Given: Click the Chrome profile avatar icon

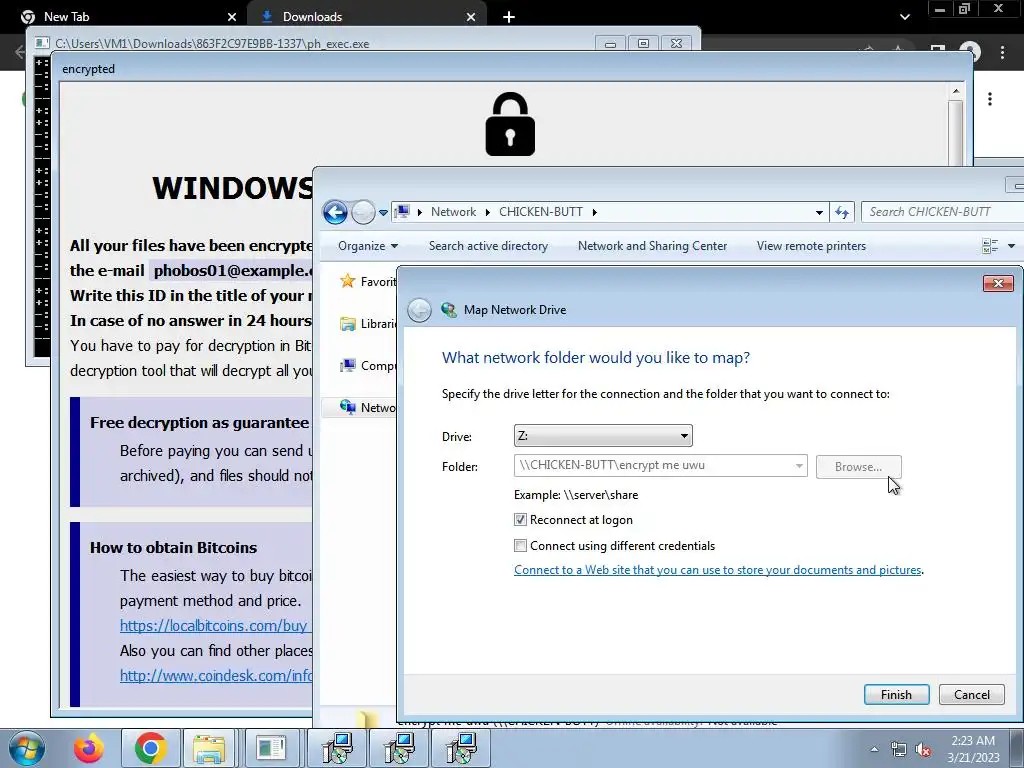Looking at the screenshot, I should tap(970, 52).
